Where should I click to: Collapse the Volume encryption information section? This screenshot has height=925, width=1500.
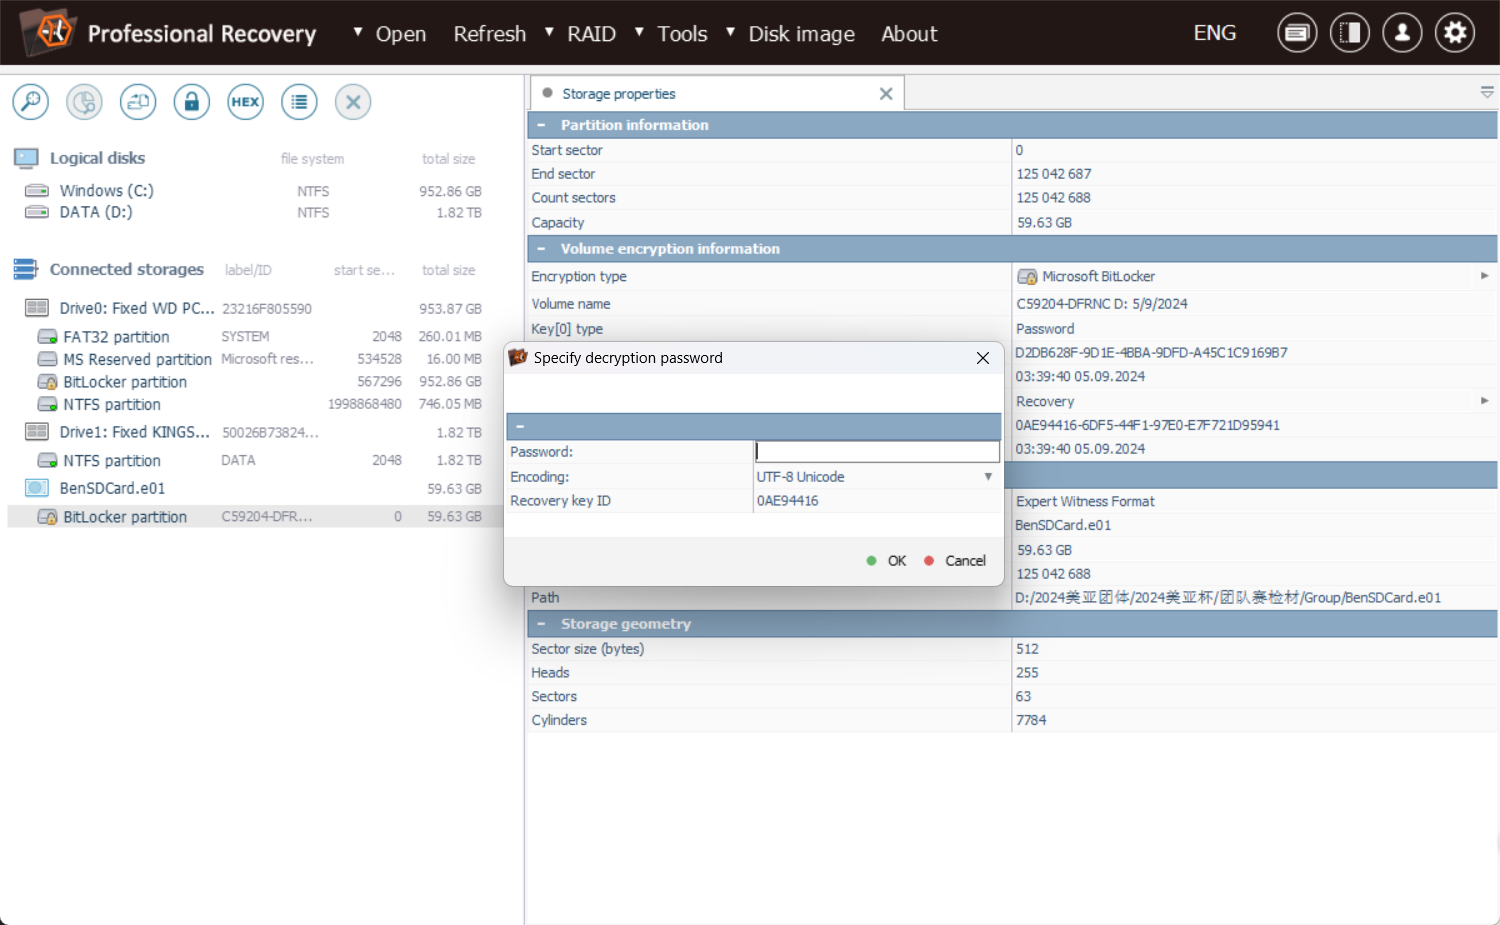(x=541, y=249)
